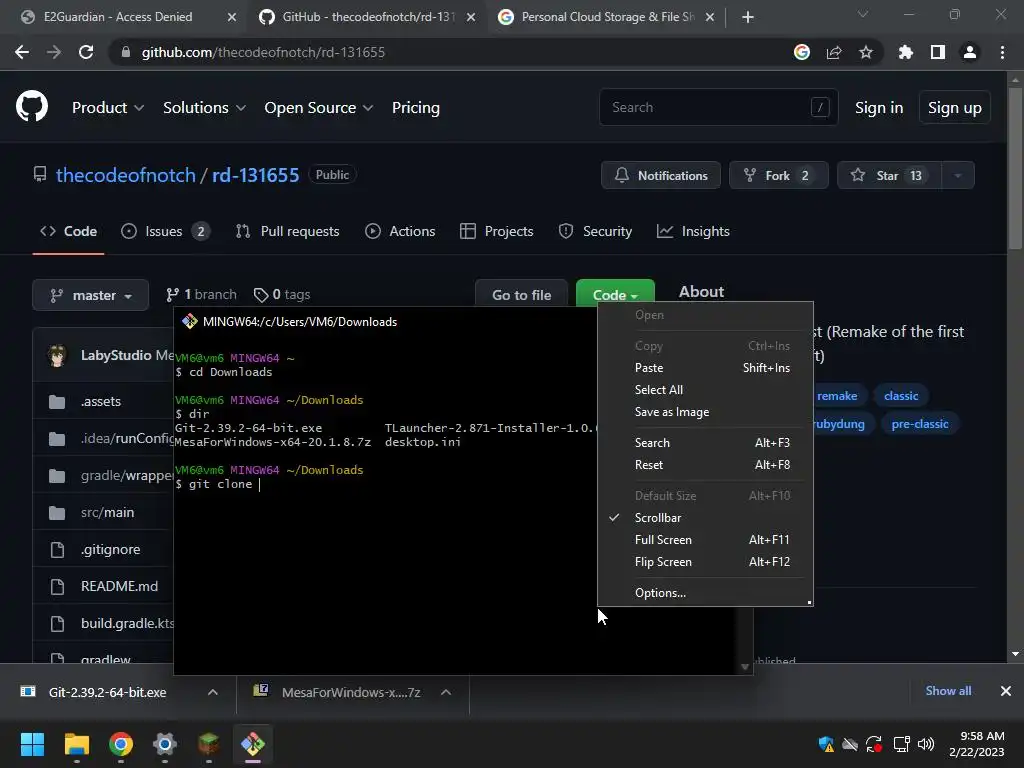Click Git Bash icon on taskbar
Viewport: 1024px width, 768px height.
coord(253,744)
